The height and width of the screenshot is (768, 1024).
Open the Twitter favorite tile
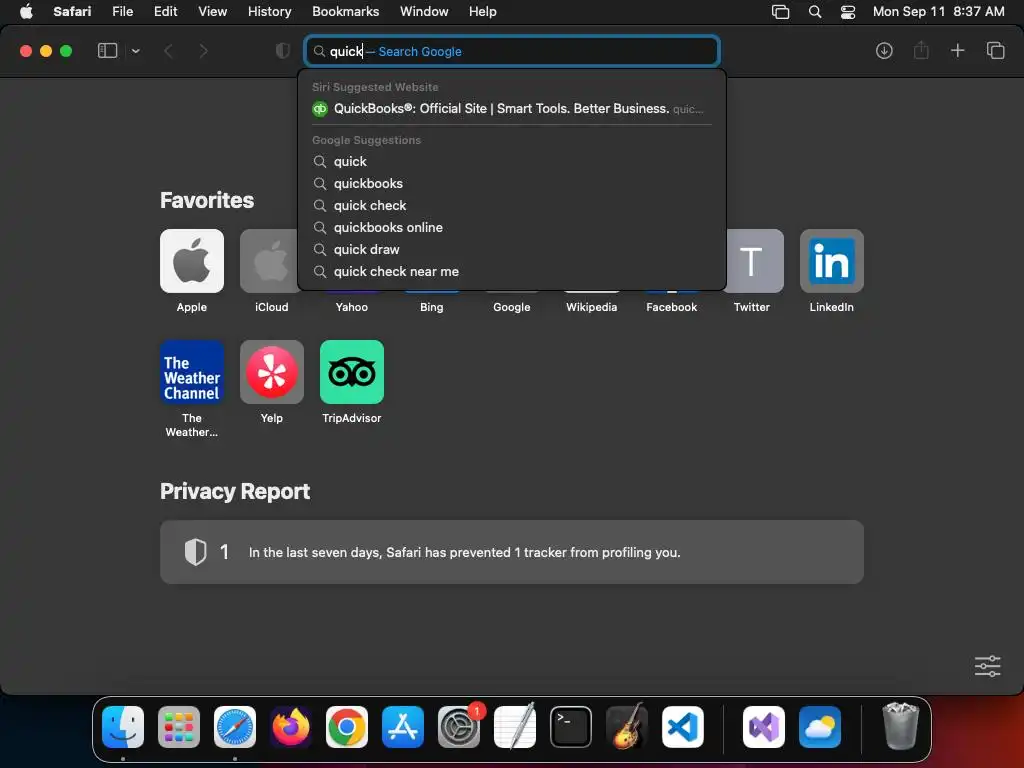coord(754,261)
